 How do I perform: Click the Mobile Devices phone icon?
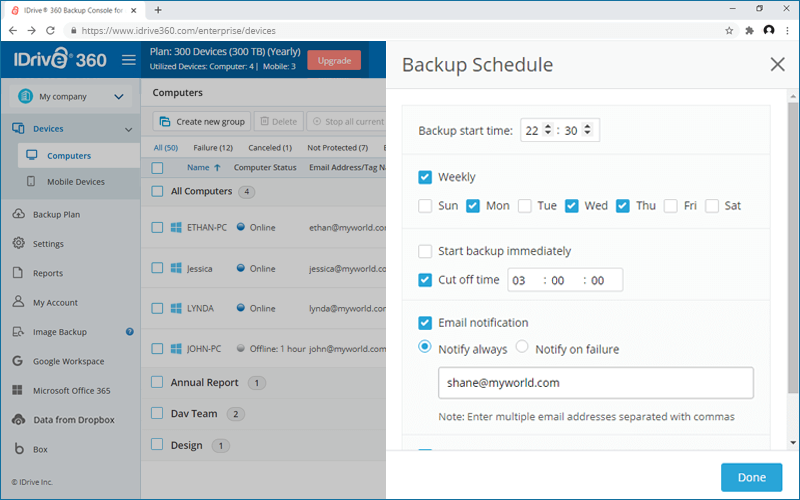(x=31, y=181)
